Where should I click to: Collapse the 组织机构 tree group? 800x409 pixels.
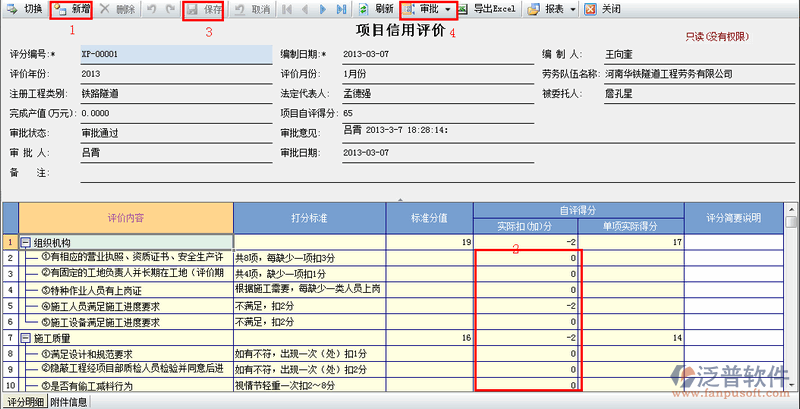(x=25, y=243)
